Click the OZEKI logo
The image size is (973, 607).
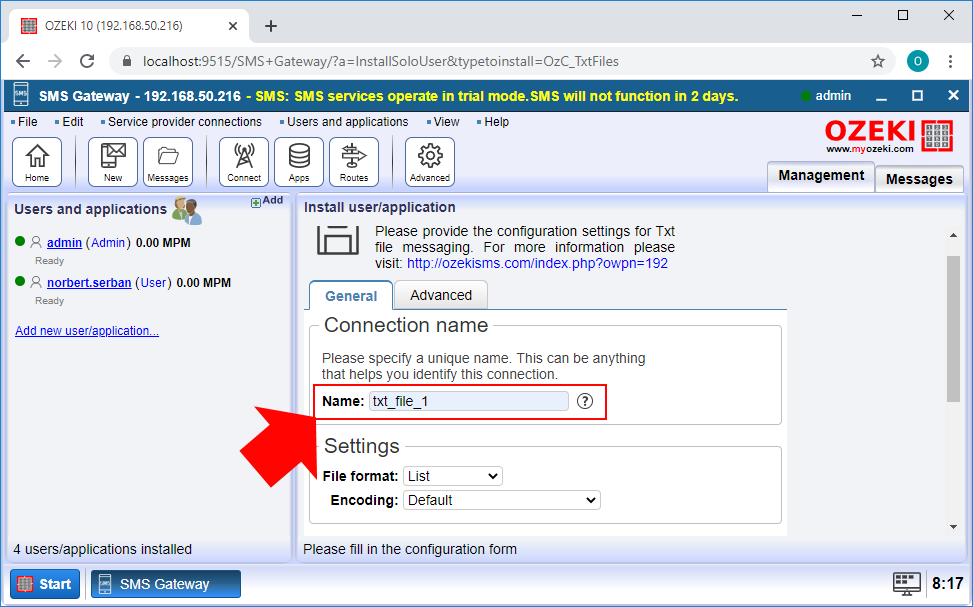[888, 137]
